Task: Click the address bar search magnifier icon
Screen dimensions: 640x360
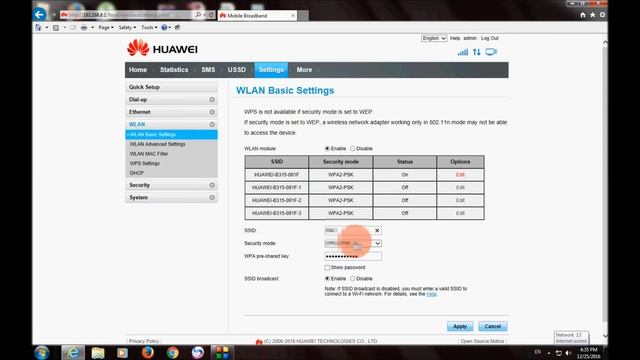Action: pos(198,15)
